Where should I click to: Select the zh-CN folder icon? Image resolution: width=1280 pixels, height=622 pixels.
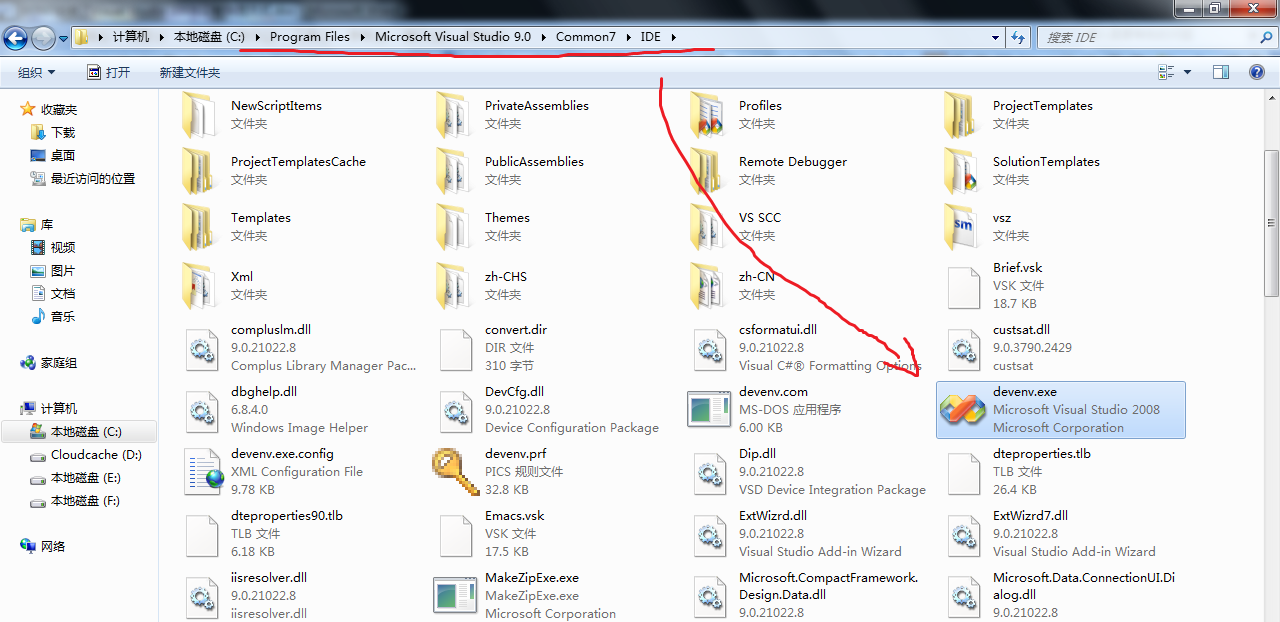[x=709, y=285]
